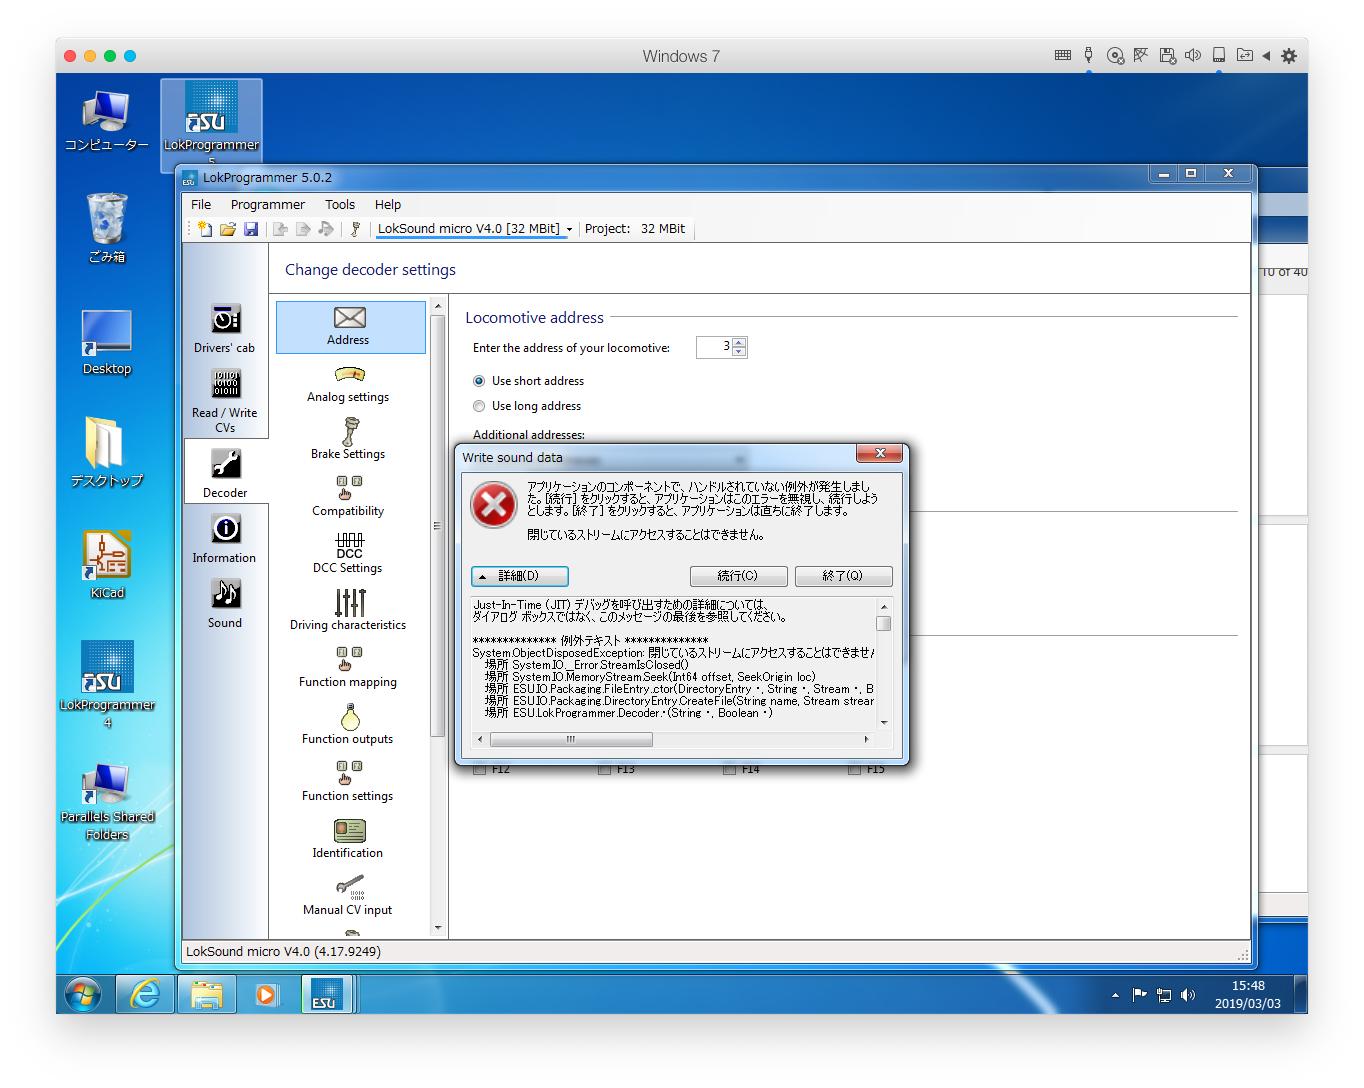This screenshot has width=1364, height=1088.
Task: Show hidden tray icons in Windows taskbar
Action: [x=1115, y=996]
